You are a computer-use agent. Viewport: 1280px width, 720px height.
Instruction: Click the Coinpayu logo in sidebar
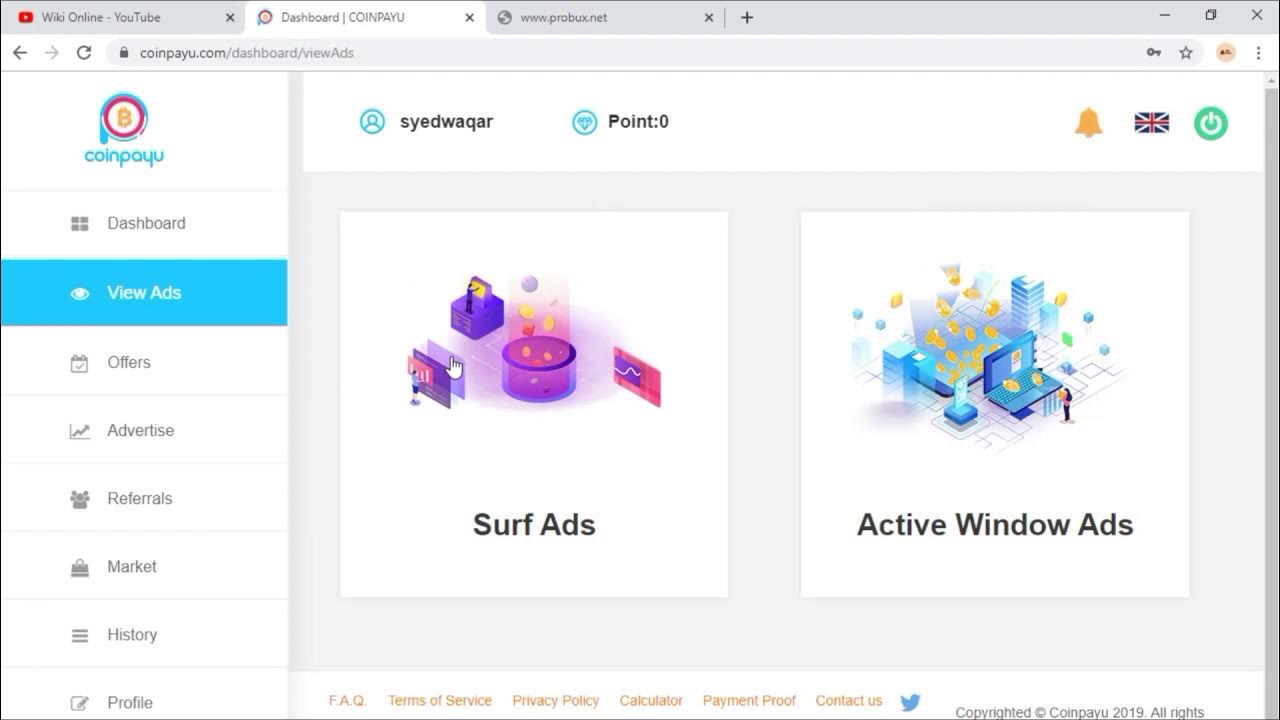tap(124, 130)
